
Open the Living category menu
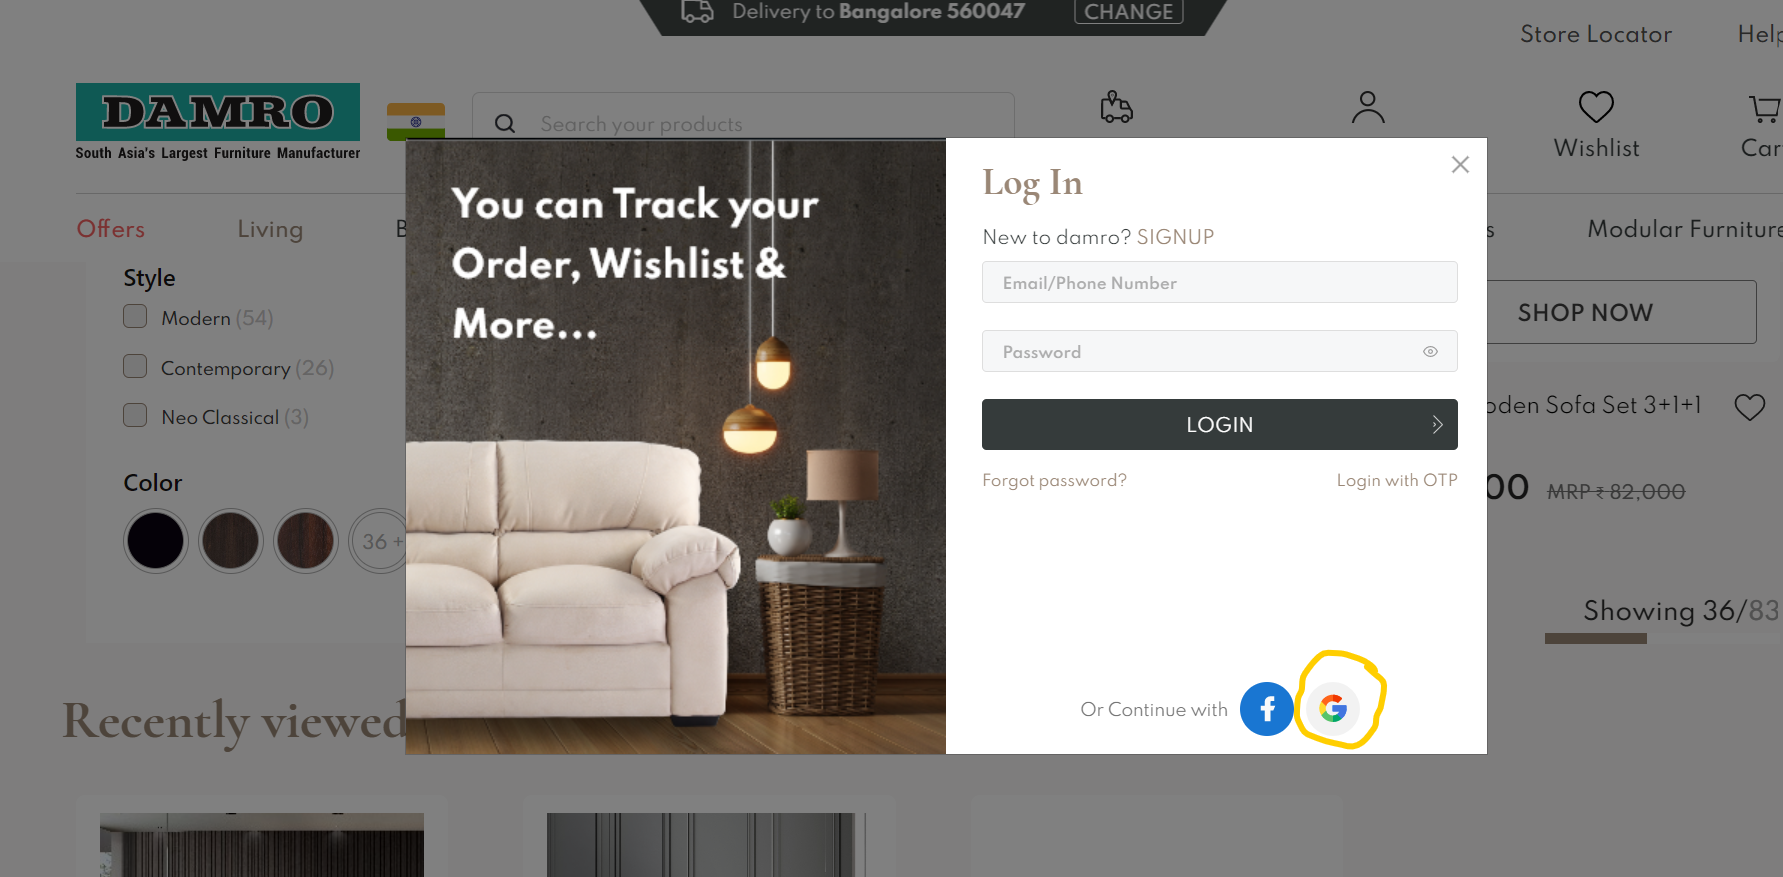point(270,229)
